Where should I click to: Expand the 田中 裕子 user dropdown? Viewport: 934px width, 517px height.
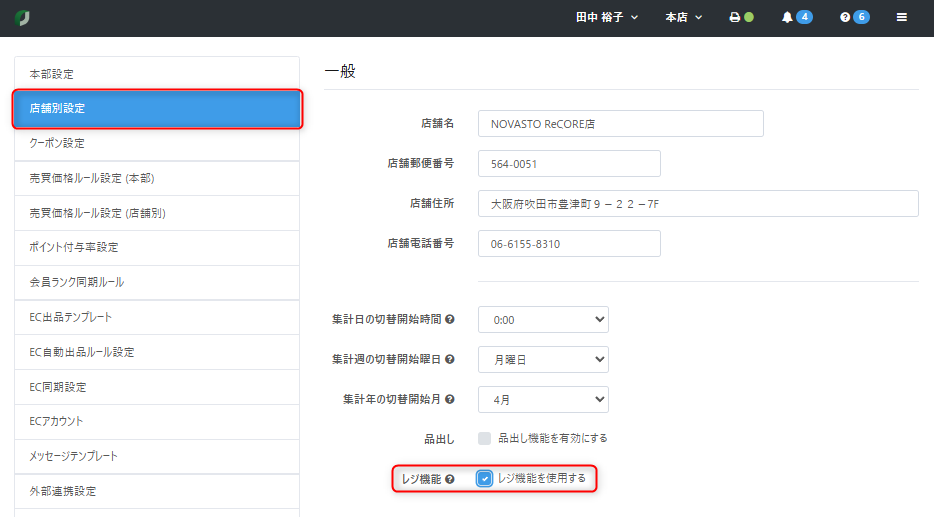pyautogui.click(x=607, y=18)
